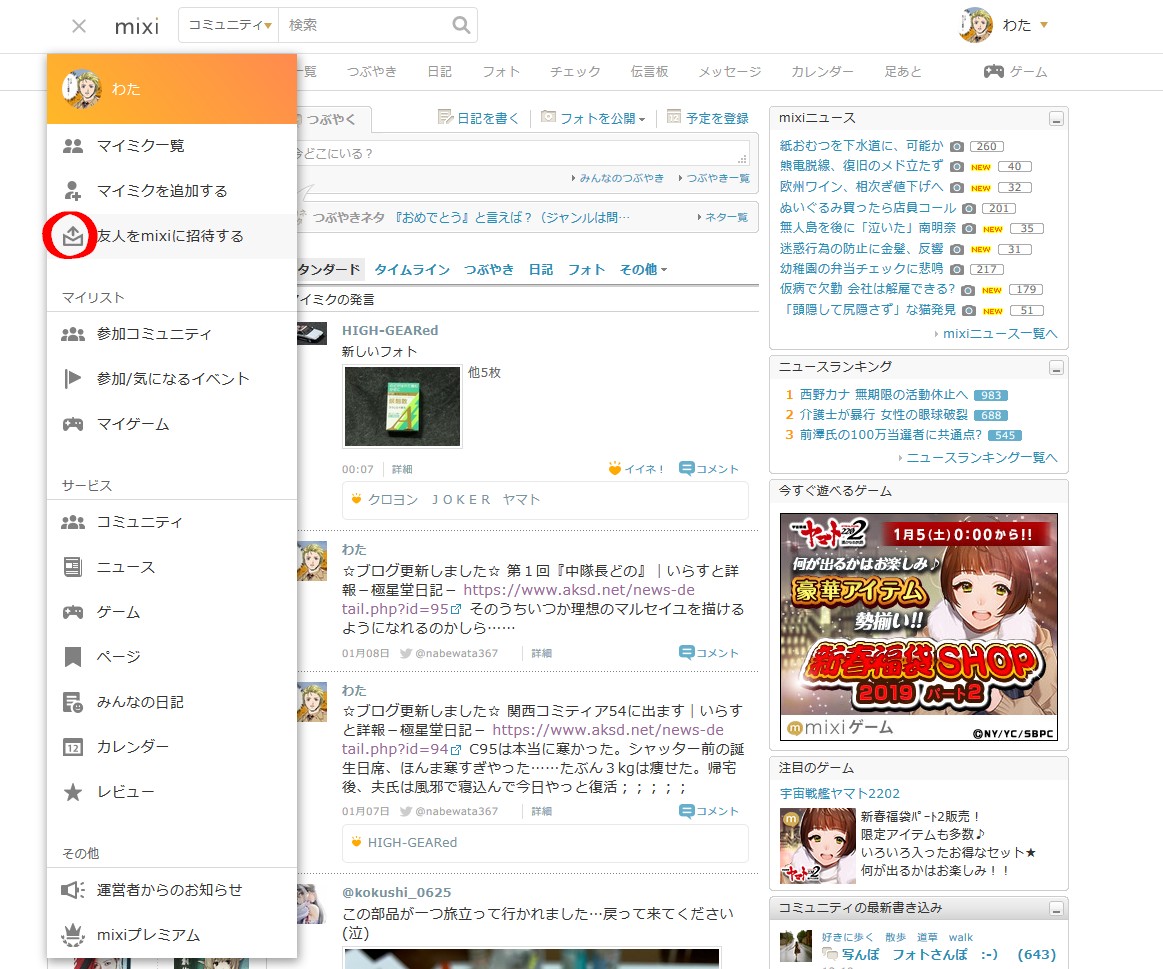Switch to the タイムライン feed tab

(412, 269)
